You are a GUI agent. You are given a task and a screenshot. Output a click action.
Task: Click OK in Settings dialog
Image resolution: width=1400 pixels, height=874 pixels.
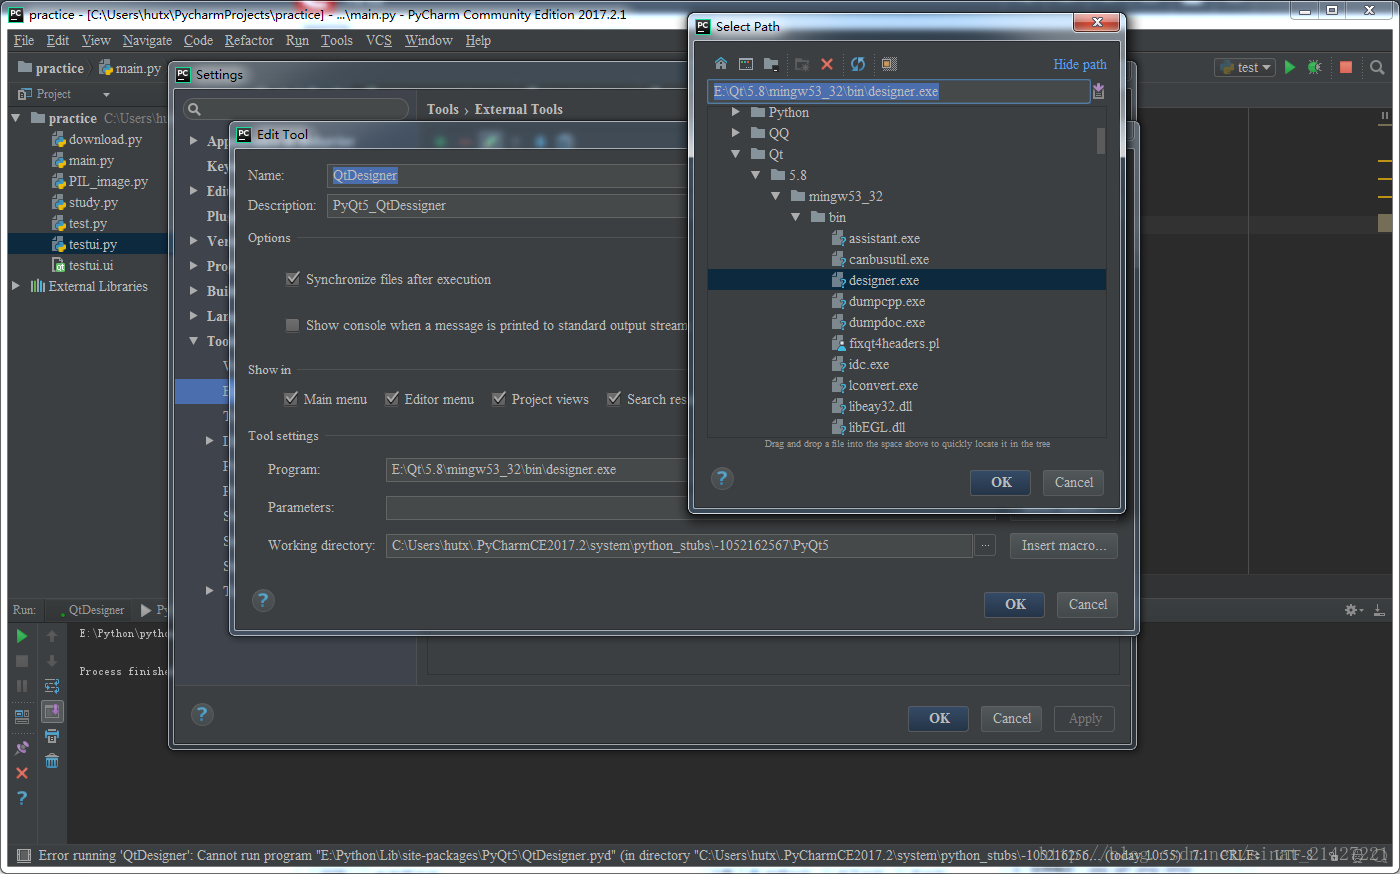pos(940,718)
